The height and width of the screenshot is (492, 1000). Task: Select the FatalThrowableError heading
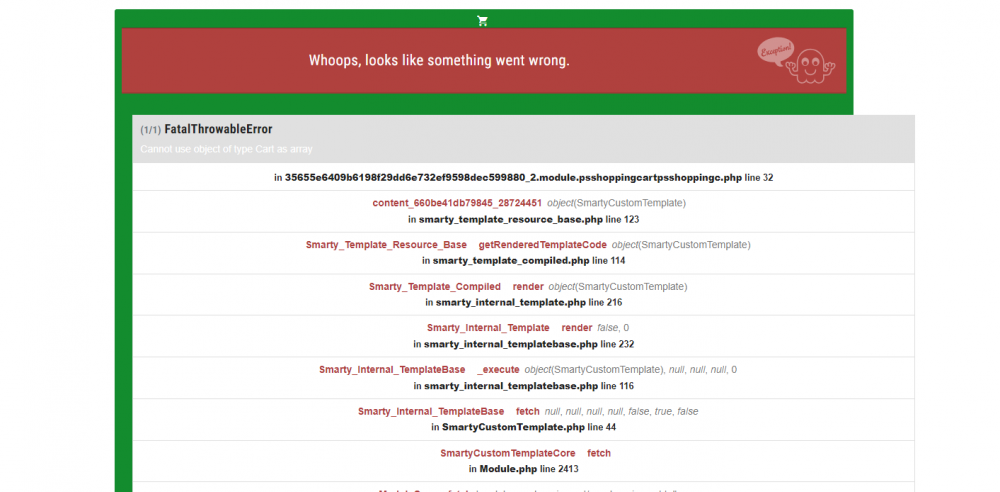point(218,130)
